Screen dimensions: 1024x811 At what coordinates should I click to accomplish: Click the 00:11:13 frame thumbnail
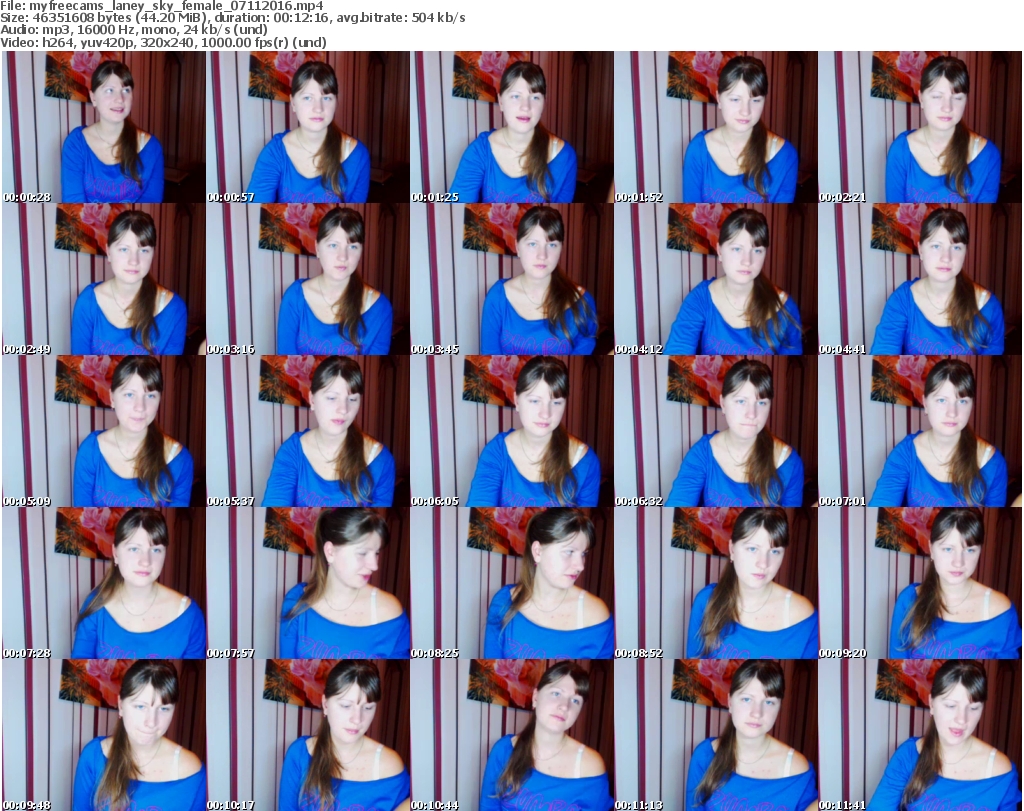point(716,735)
